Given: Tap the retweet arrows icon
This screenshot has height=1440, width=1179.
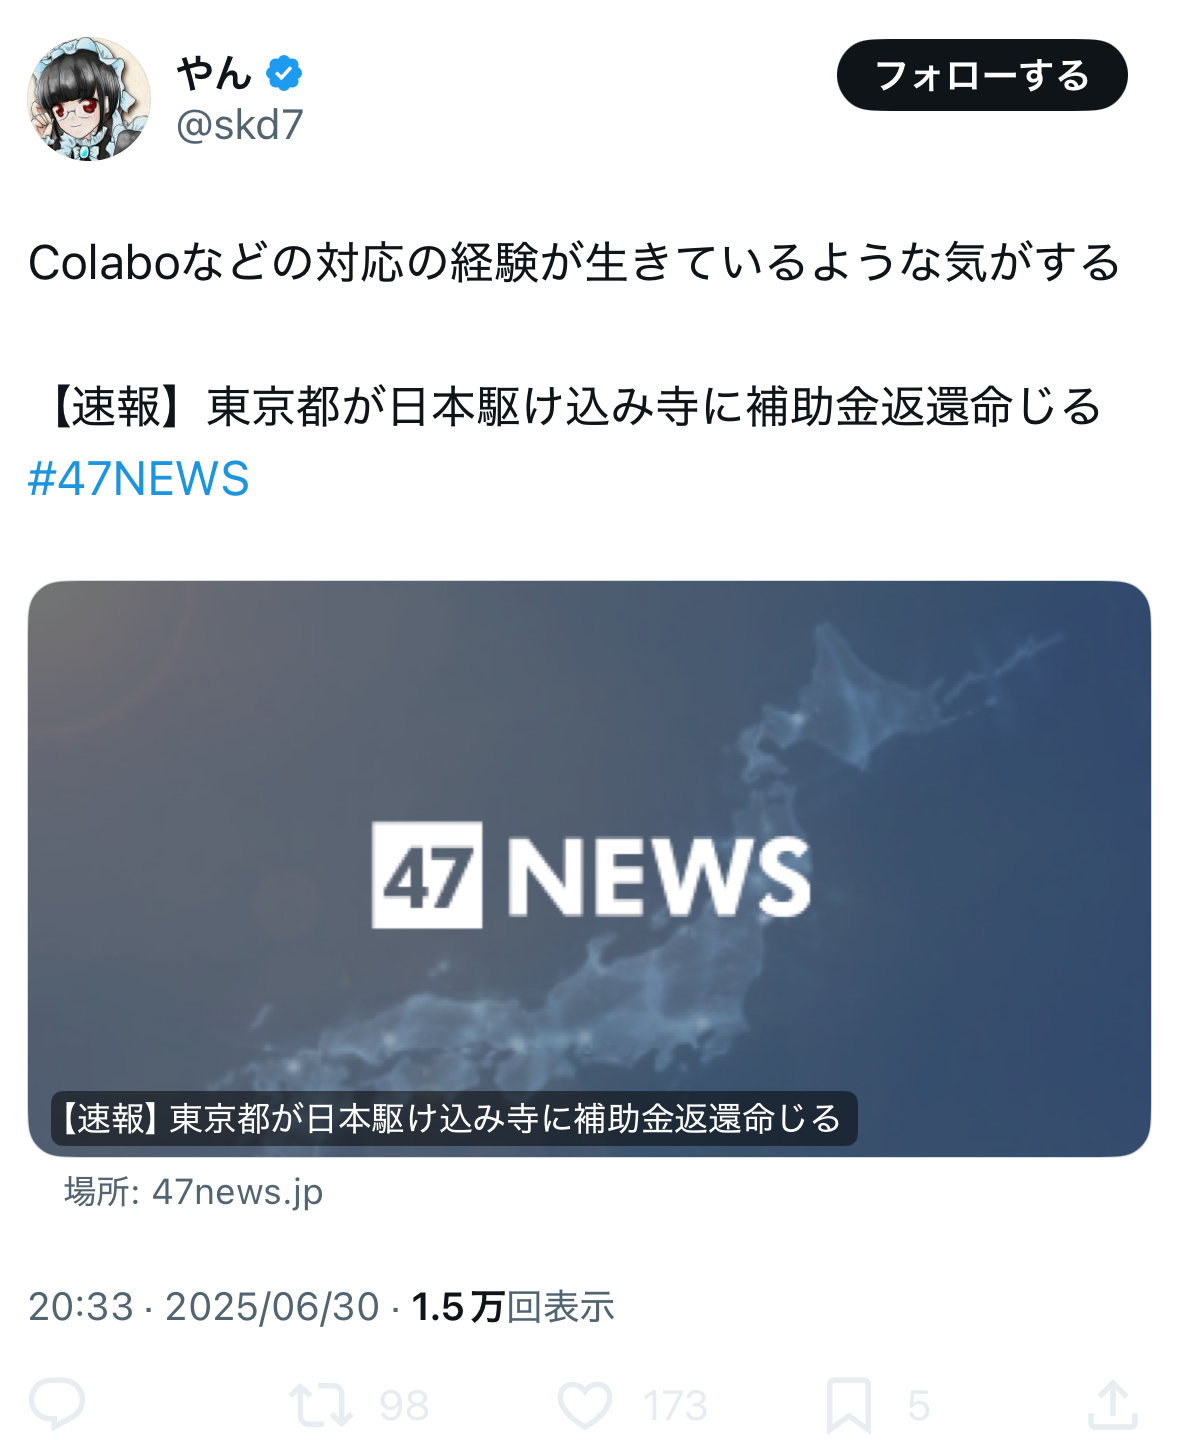Looking at the screenshot, I should pos(321,1404).
